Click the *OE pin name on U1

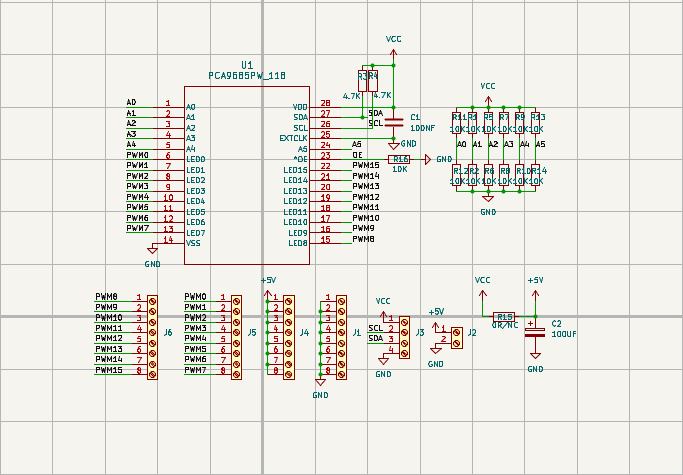pyautogui.click(x=301, y=159)
